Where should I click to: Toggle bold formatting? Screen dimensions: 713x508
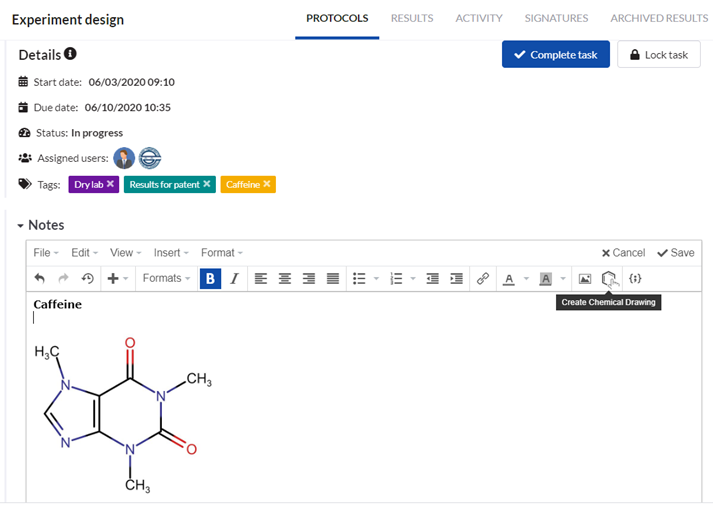[210, 278]
